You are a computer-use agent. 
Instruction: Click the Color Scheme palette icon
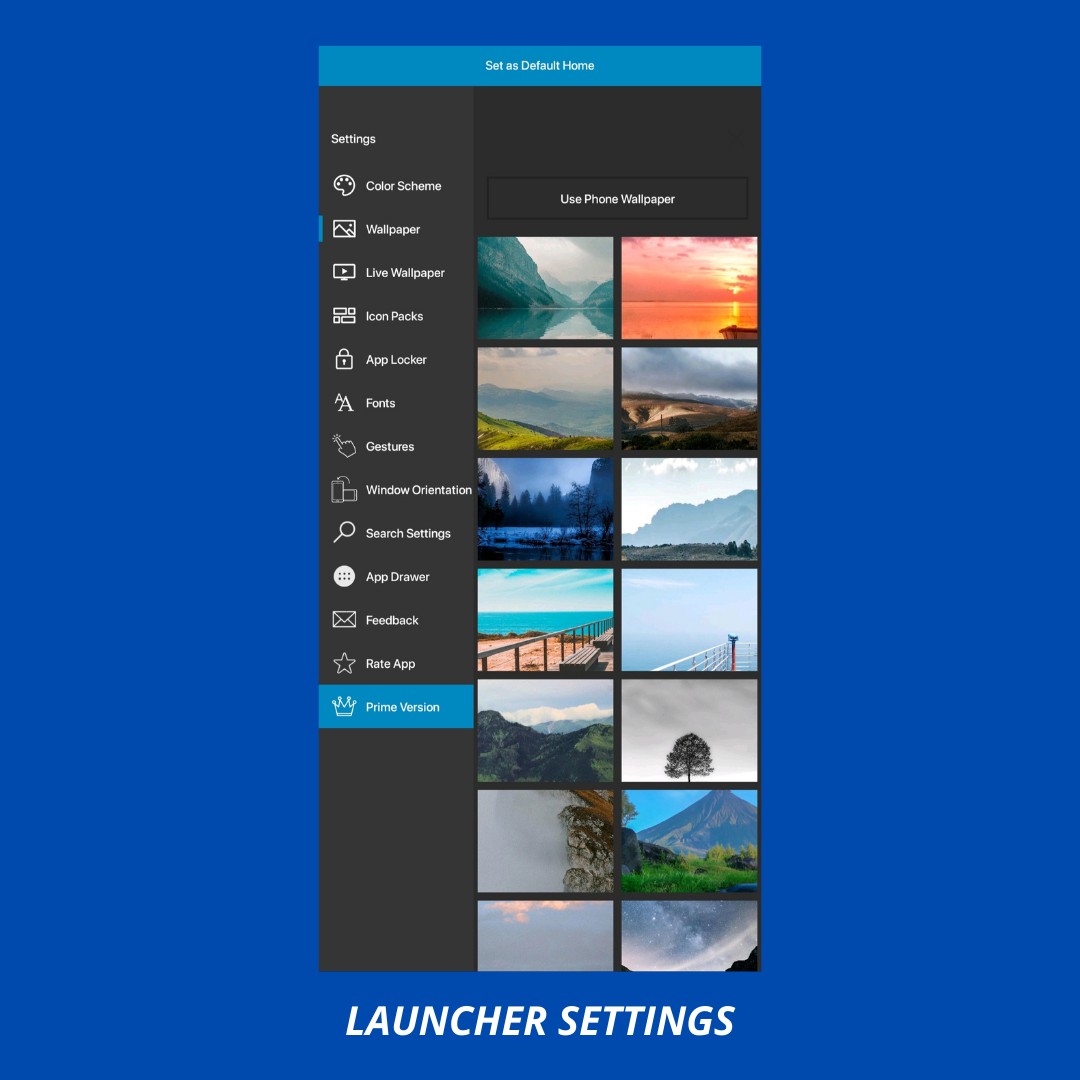pyautogui.click(x=344, y=186)
